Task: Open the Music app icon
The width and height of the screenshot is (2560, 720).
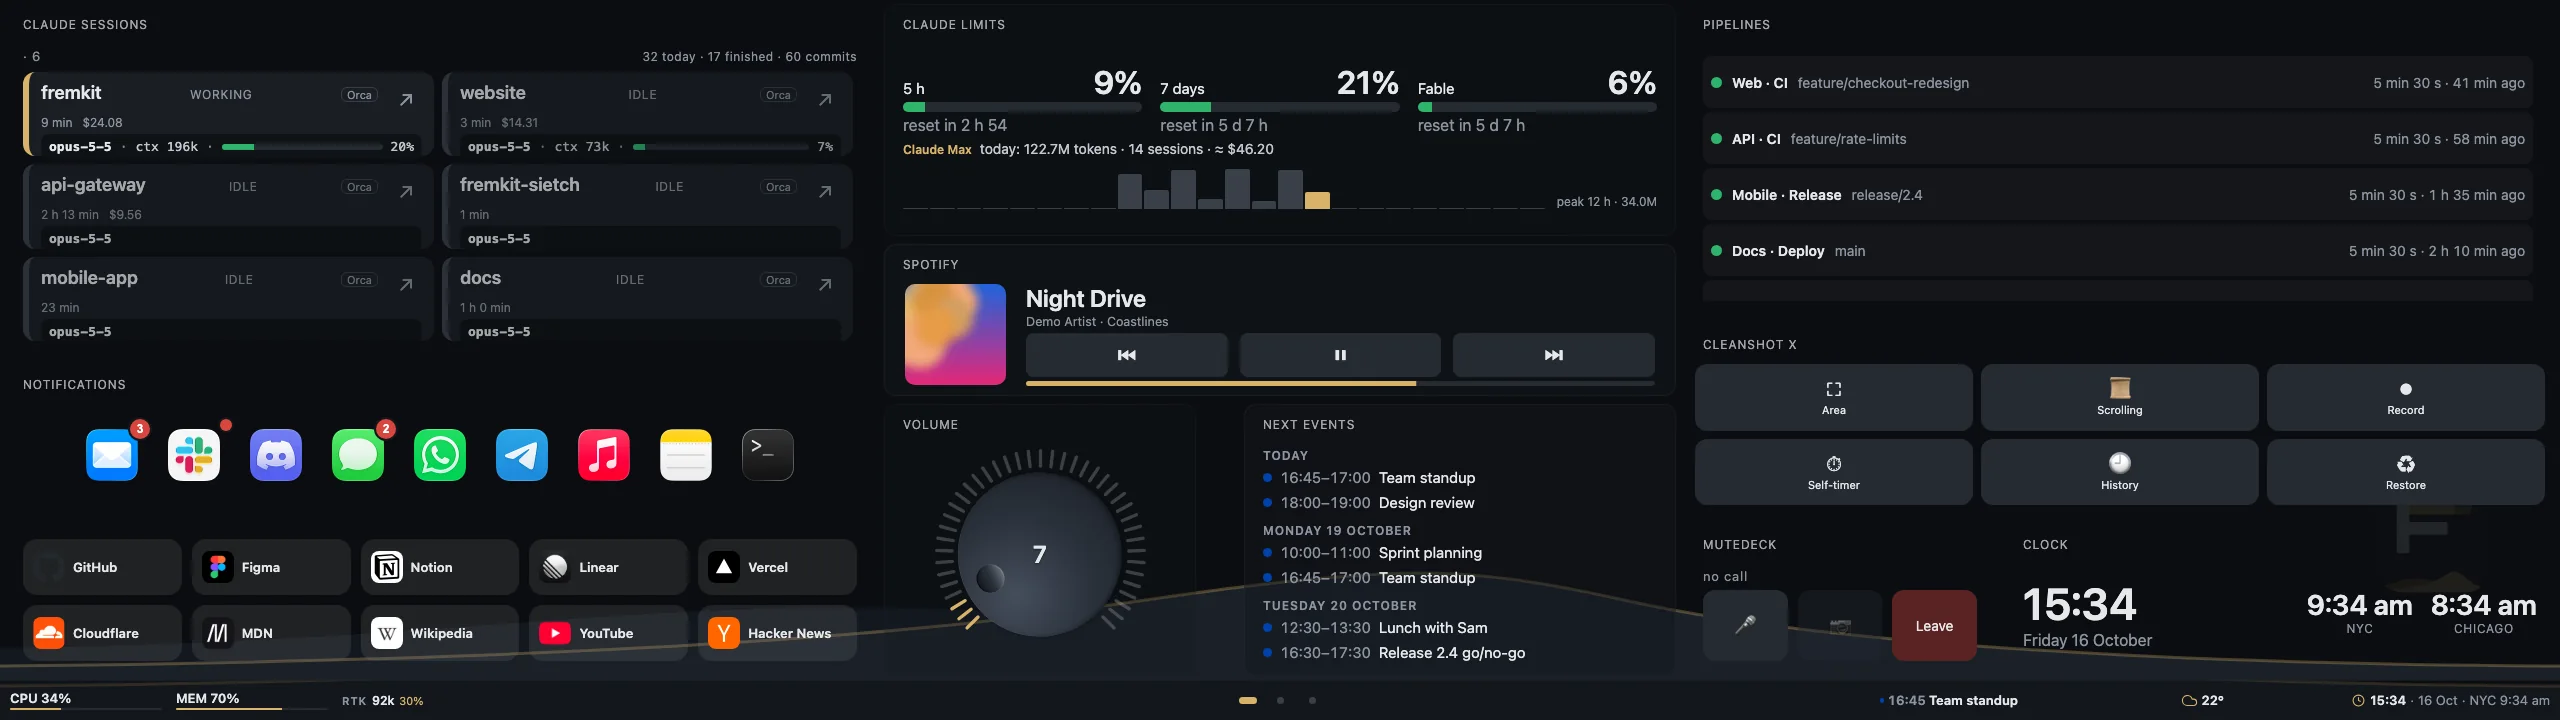Action: [x=604, y=455]
